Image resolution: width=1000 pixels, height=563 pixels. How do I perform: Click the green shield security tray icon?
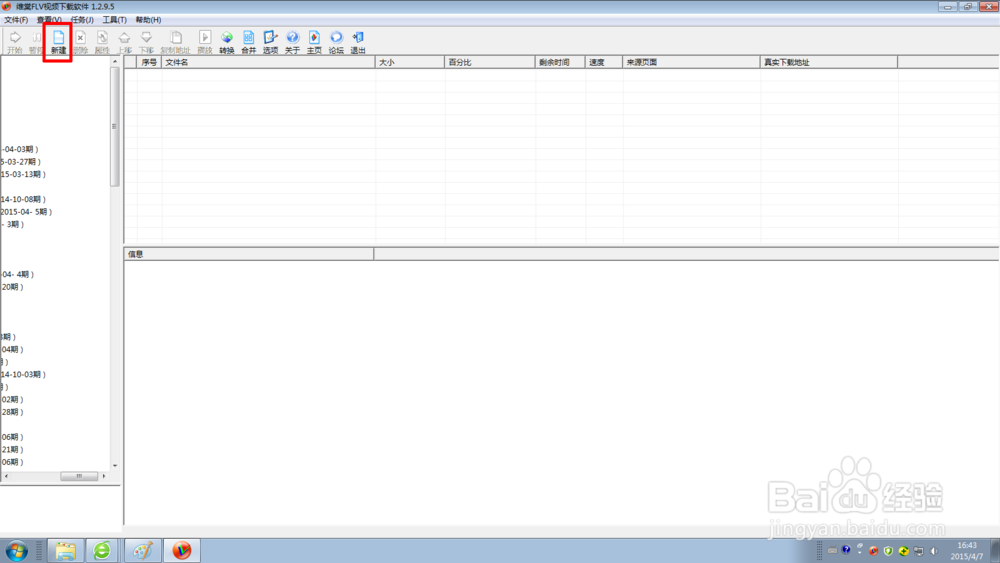click(888, 551)
